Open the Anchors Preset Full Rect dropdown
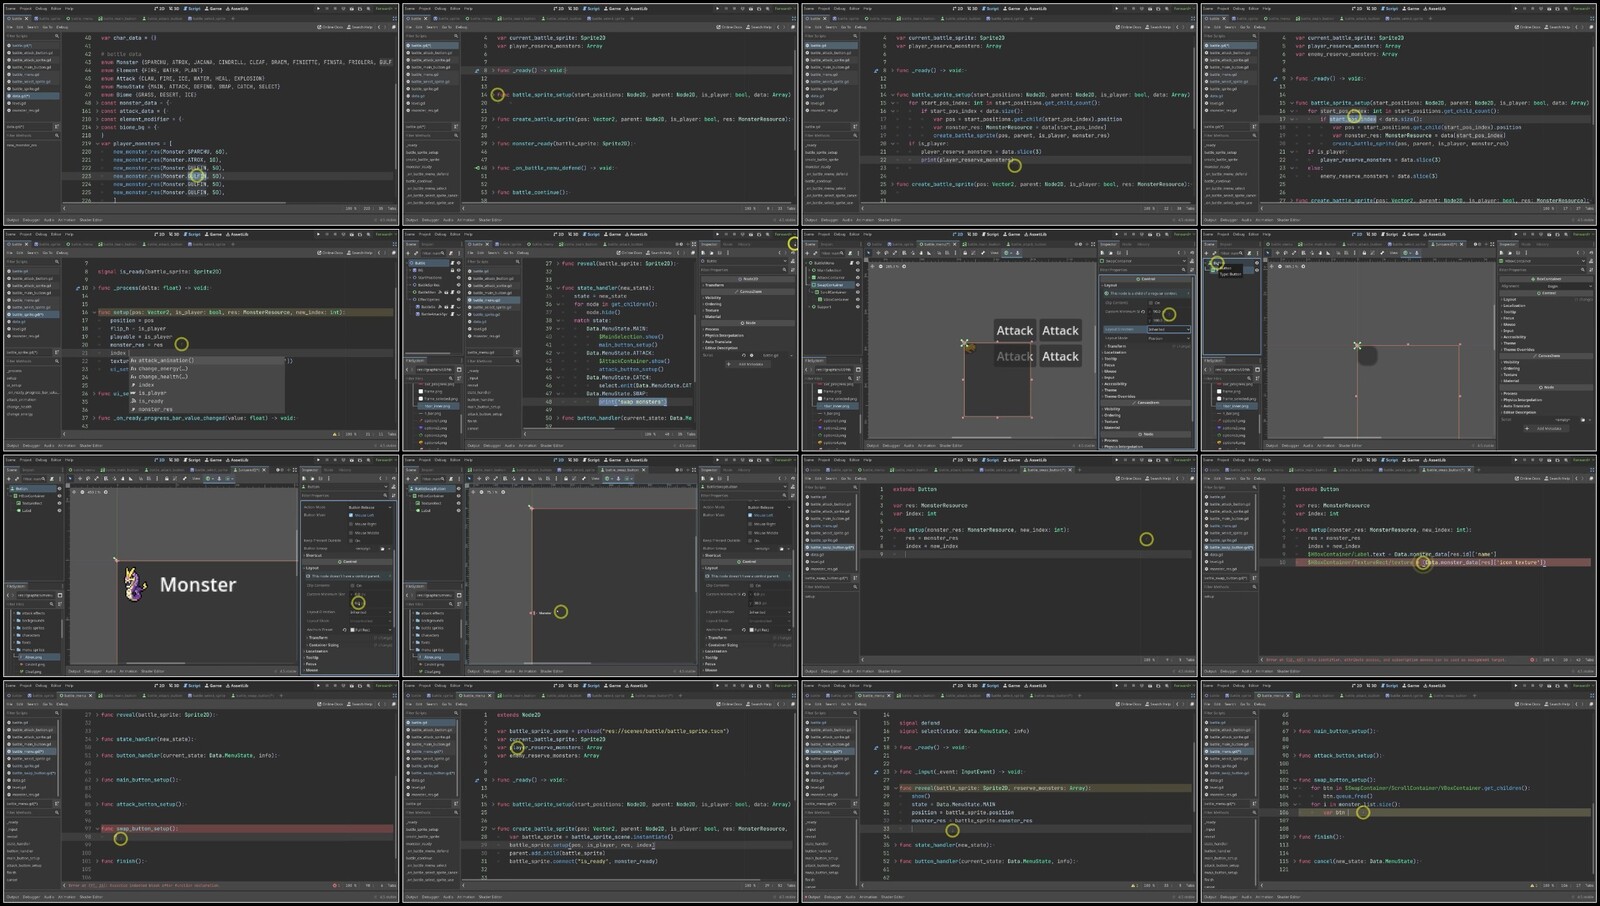 363,629
